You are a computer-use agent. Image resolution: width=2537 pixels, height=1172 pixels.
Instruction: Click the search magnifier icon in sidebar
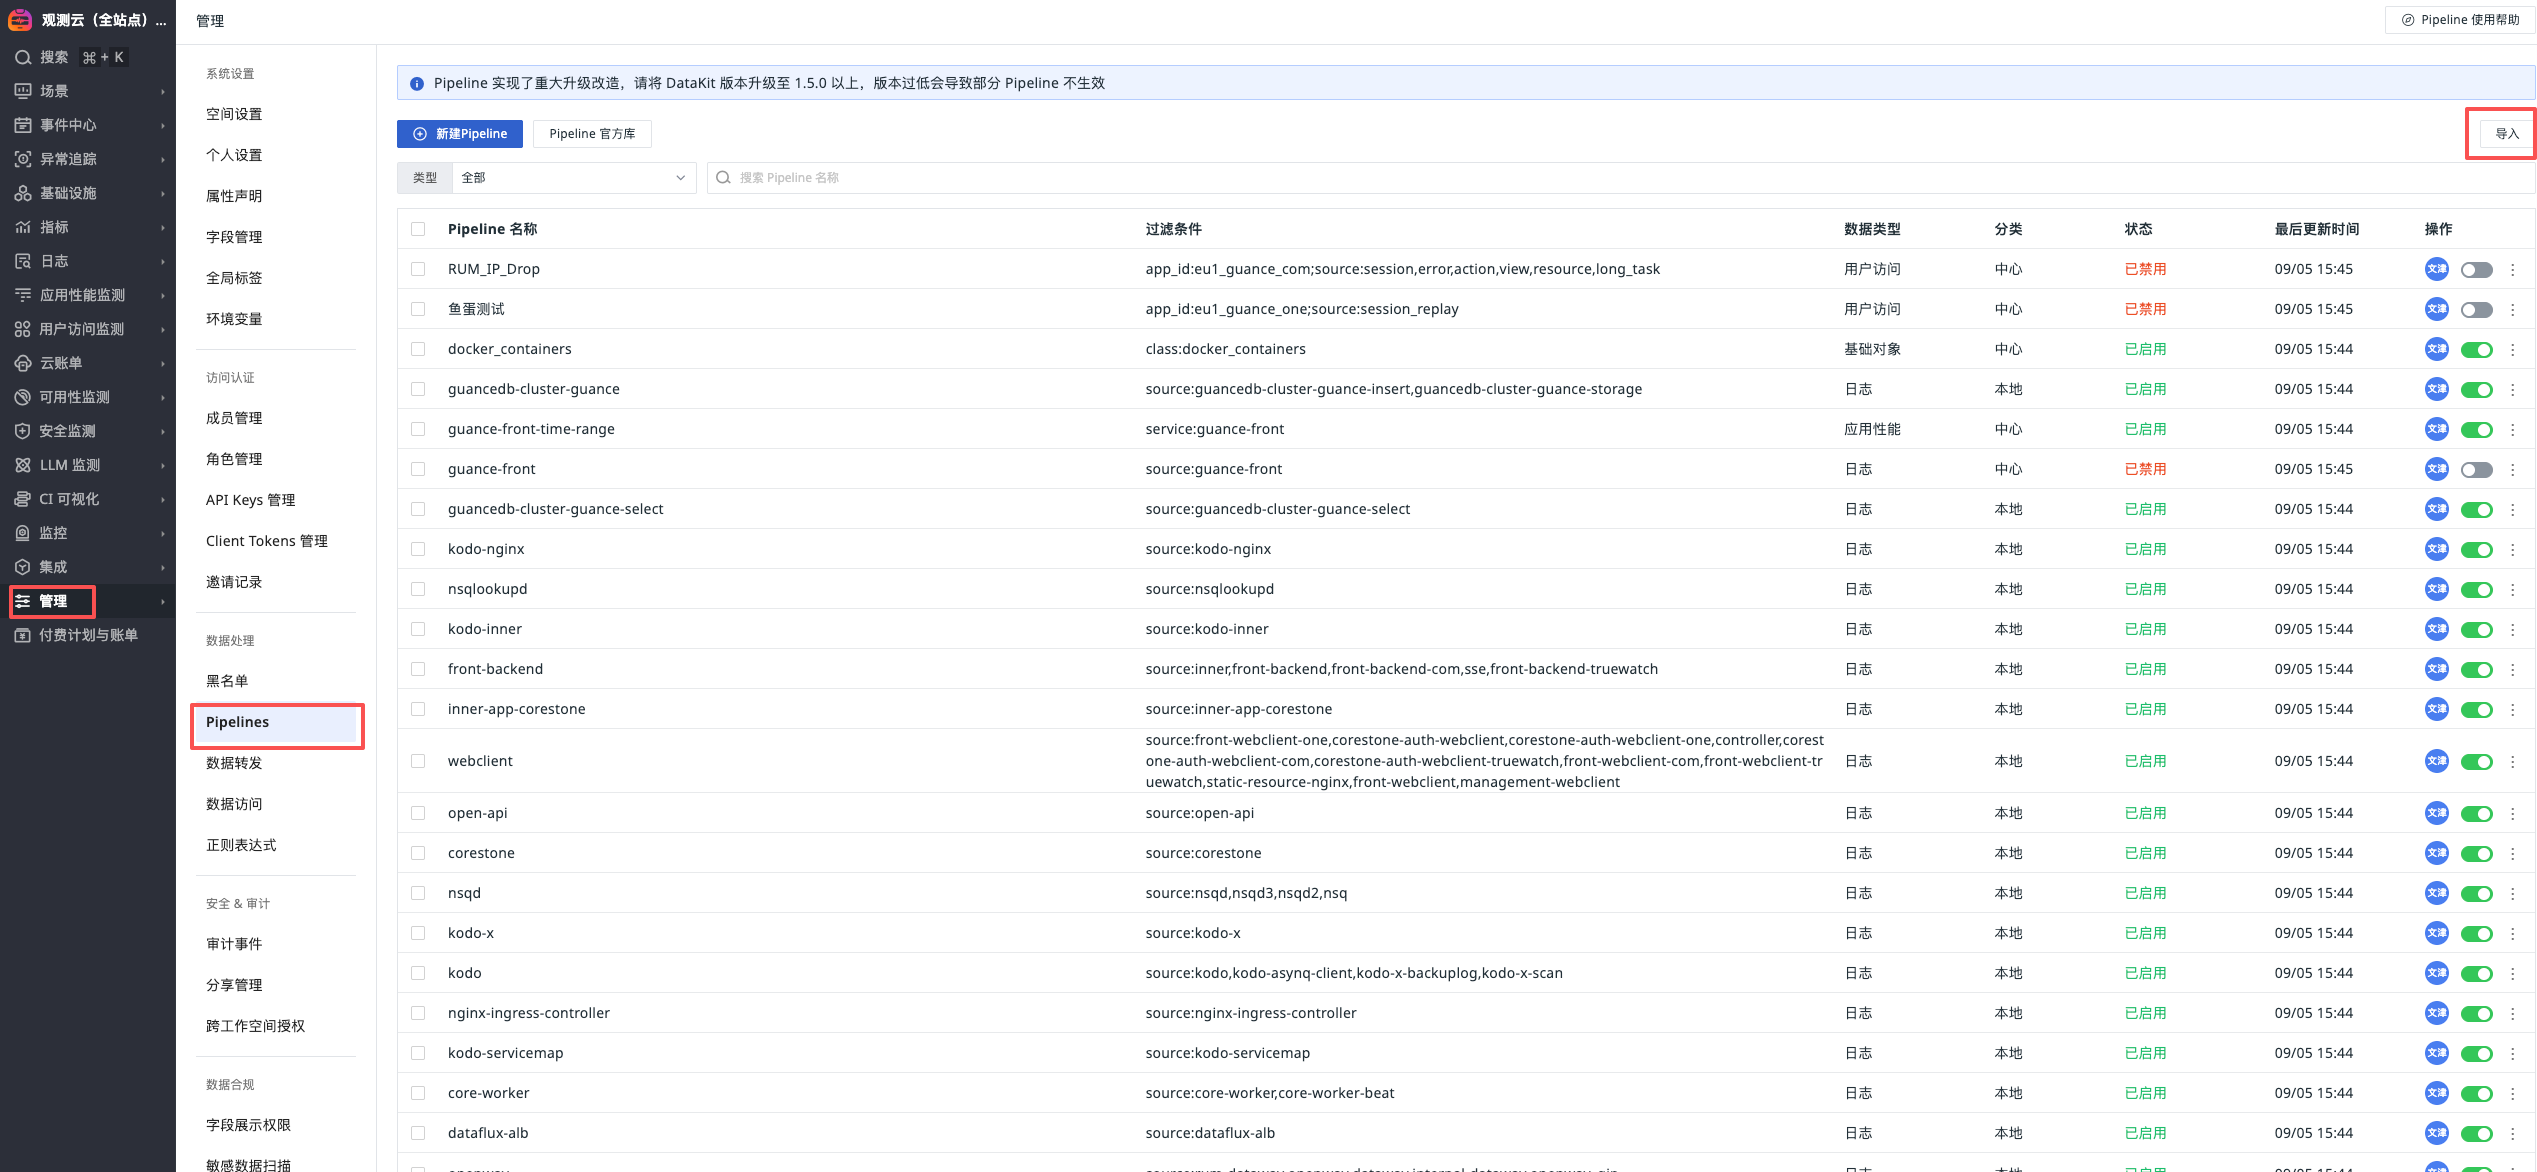23,57
